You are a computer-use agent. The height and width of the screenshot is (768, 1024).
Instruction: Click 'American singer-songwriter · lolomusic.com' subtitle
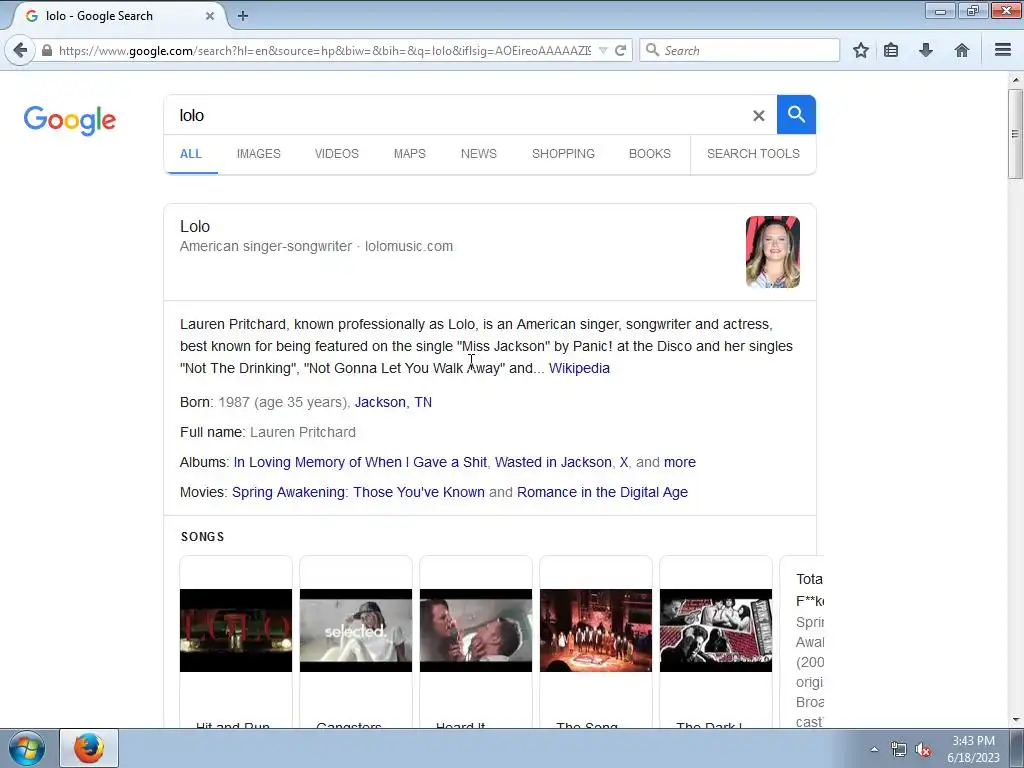coord(316,247)
